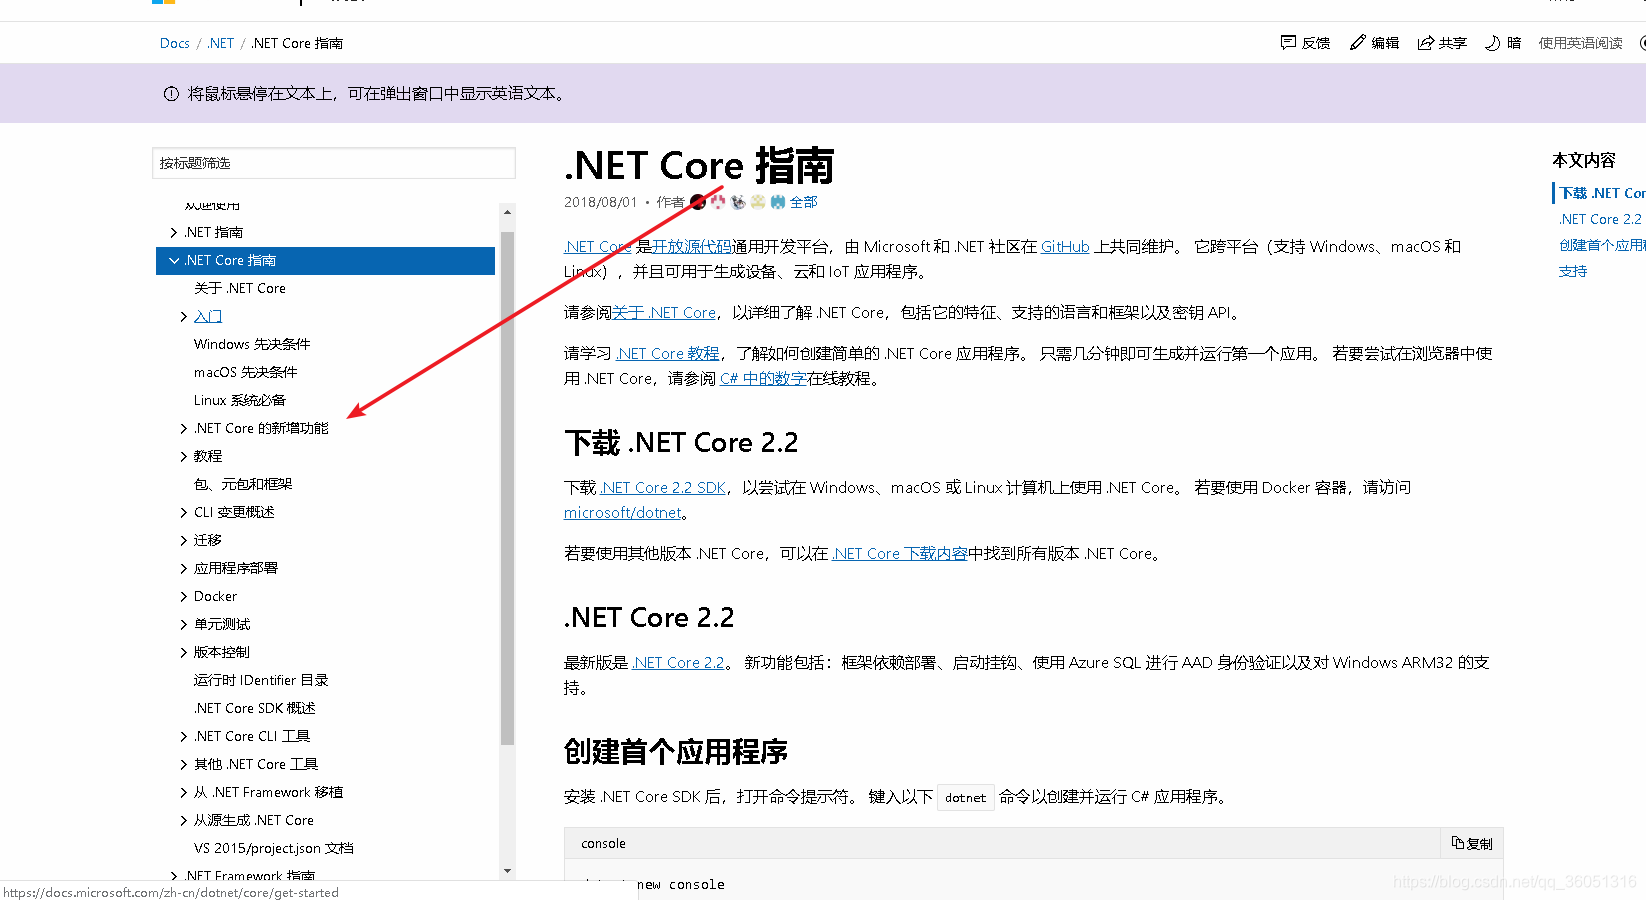Click the first author avatar next to 作者
1646x900 pixels.
click(x=698, y=202)
